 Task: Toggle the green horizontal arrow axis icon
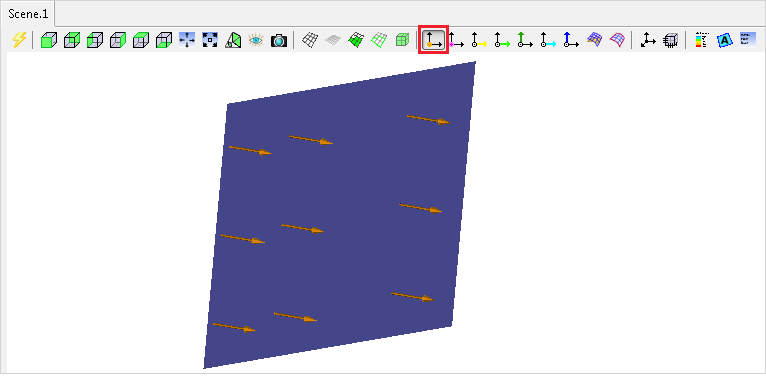click(502, 40)
